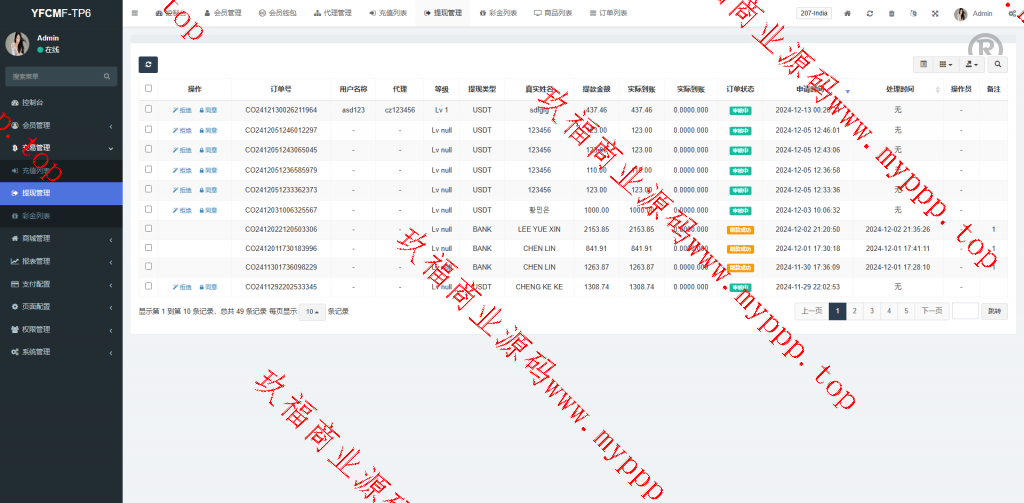Click 同意 for order CO24120512460​12297

coord(208,130)
